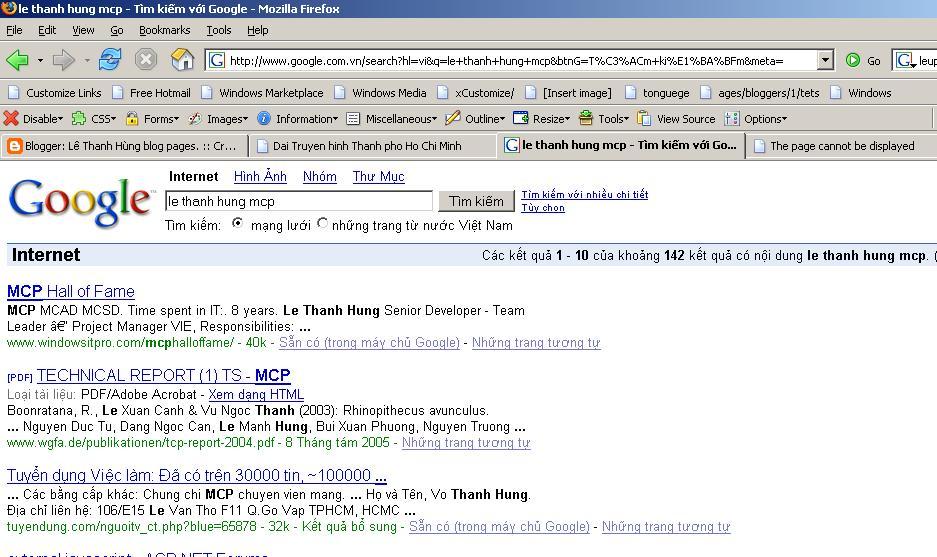Select 'những trang từ nước Việt Nam' radio button
Screen dimensions: 937x557
tap(322, 224)
